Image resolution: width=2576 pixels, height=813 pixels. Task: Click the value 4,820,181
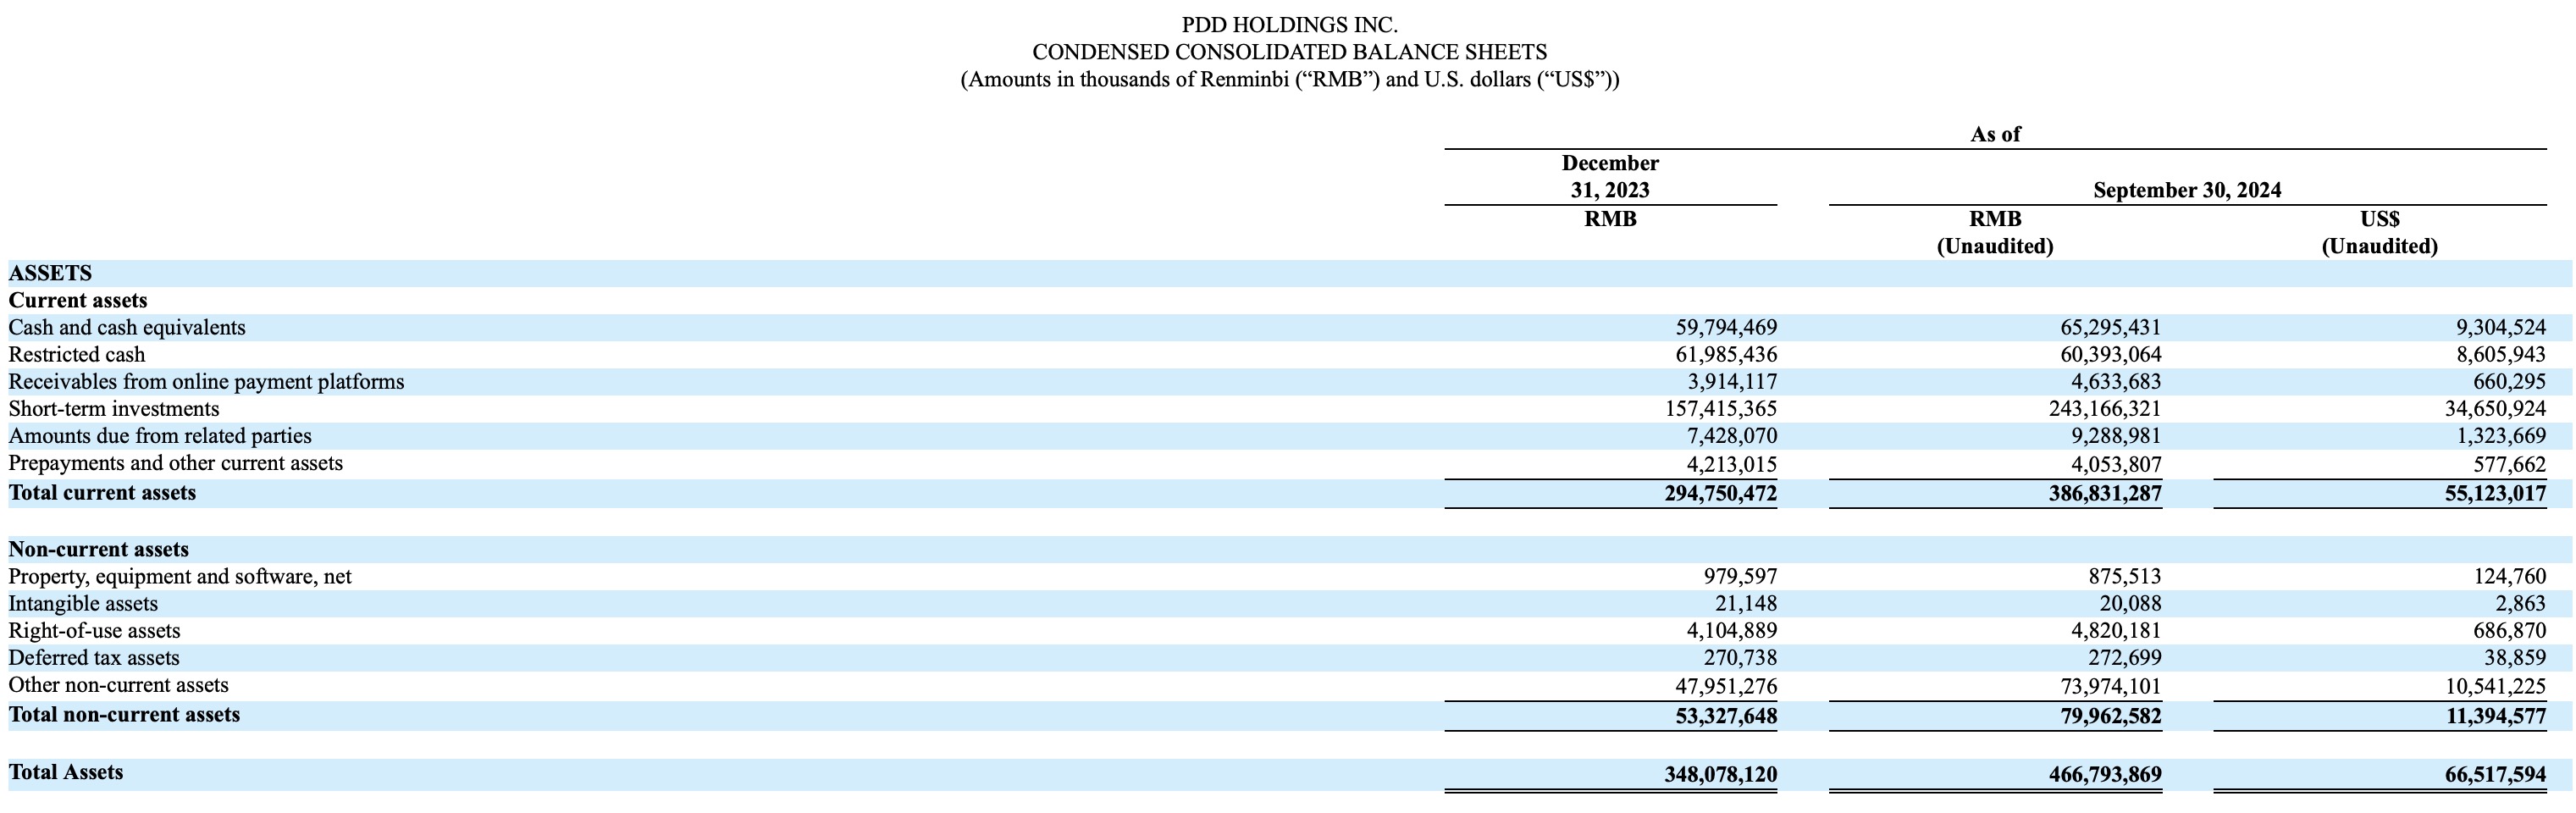pyautogui.click(x=2116, y=630)
